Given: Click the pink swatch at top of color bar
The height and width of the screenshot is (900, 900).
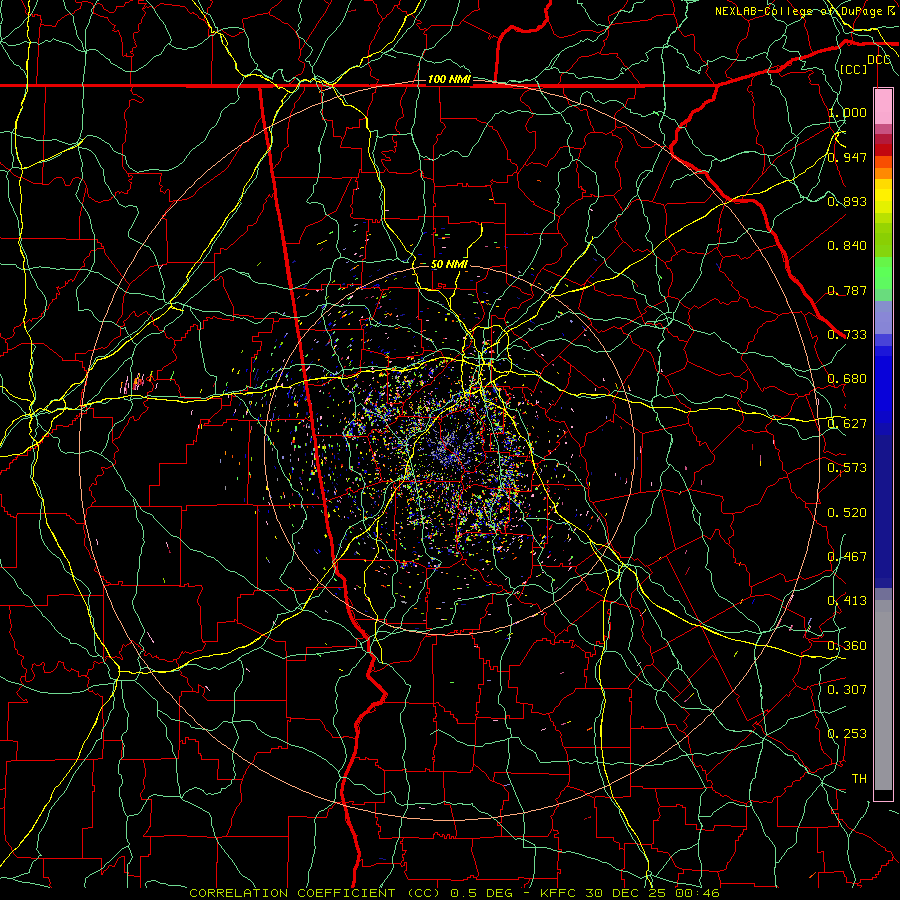Looking at the screenshot, I should tap(883, 106).
